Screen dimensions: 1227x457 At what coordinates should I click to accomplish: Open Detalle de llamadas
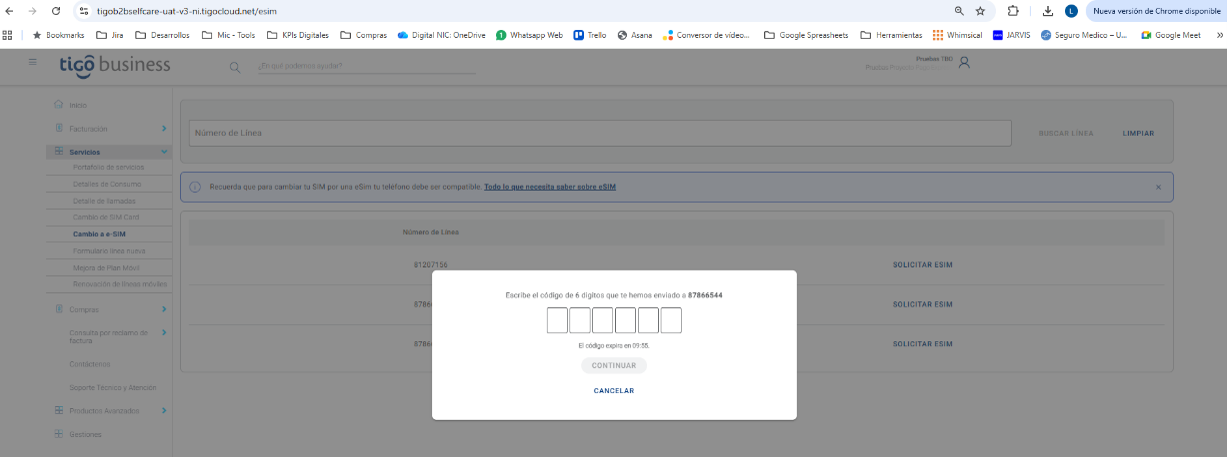pos(104,201)
